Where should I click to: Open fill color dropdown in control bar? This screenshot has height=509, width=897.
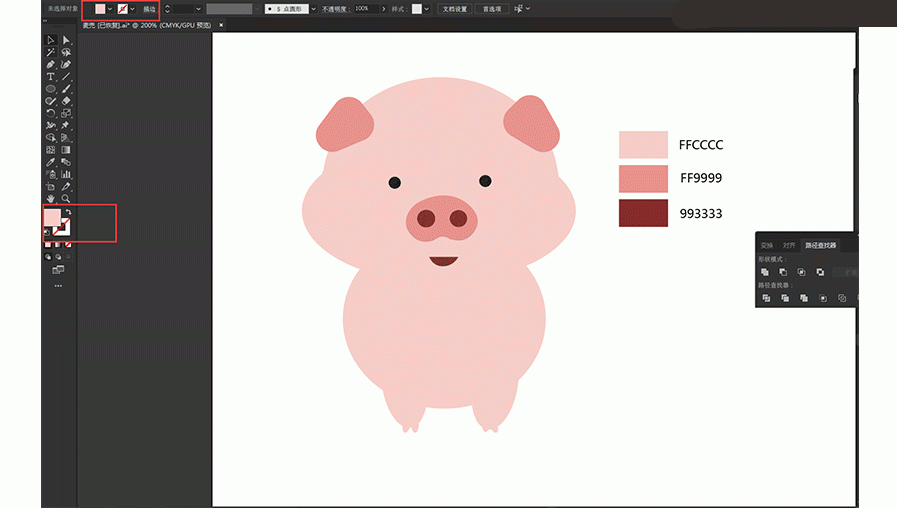click(110, 9)
